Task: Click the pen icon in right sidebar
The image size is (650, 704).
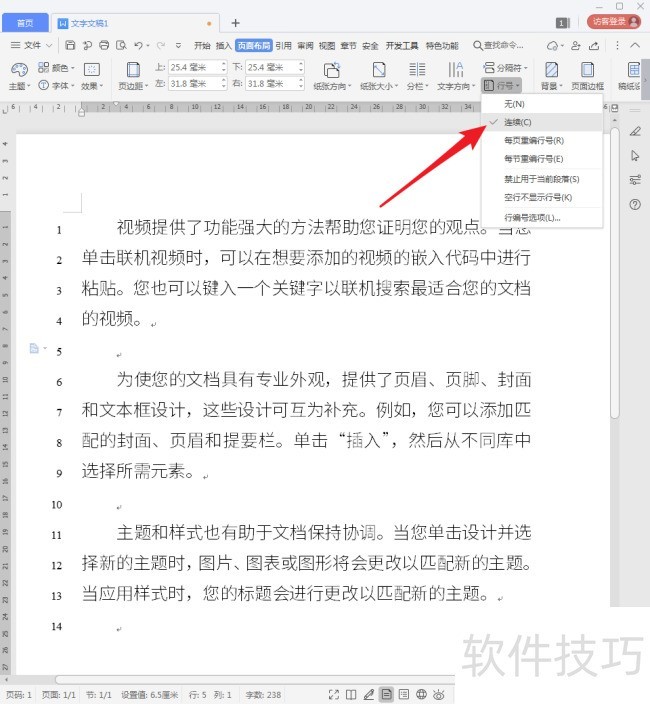Action: click(635, 132)
